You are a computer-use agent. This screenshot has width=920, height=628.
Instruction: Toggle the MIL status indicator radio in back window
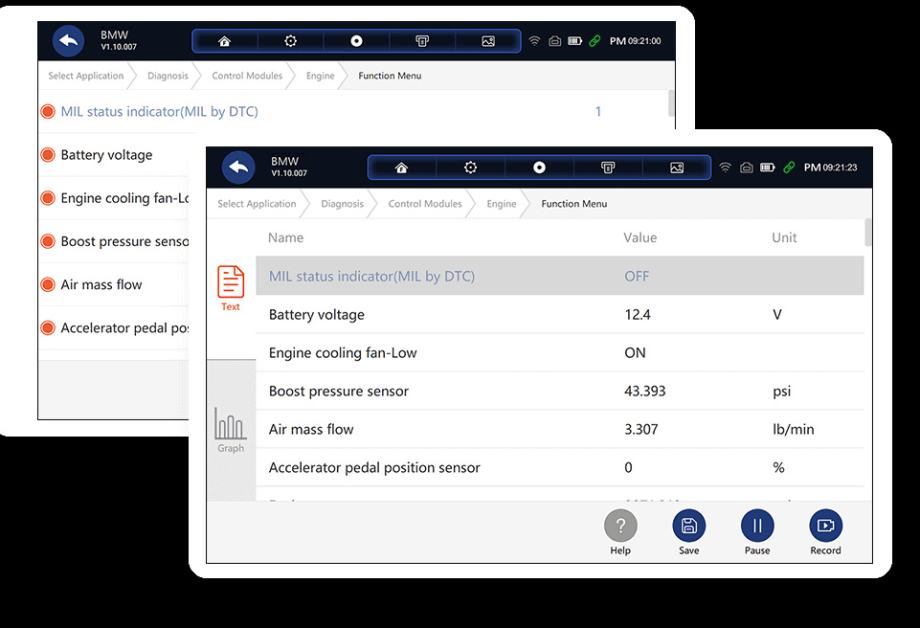[47, 112]
